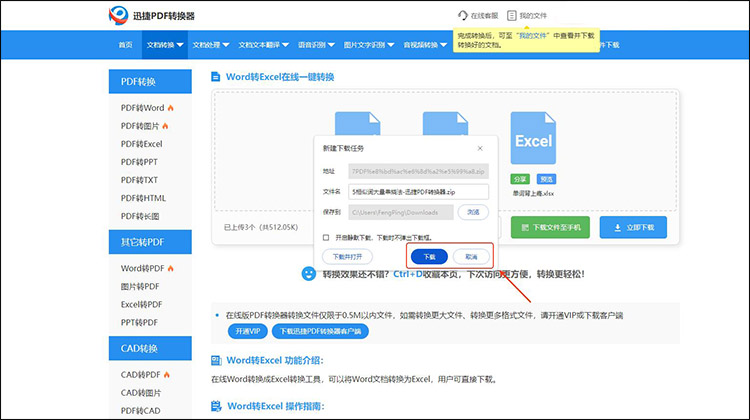Click the blue 下载 button in dialog
Image resolution: width=750 pixels, height=420 pixels.
click(x=430, y=257)
